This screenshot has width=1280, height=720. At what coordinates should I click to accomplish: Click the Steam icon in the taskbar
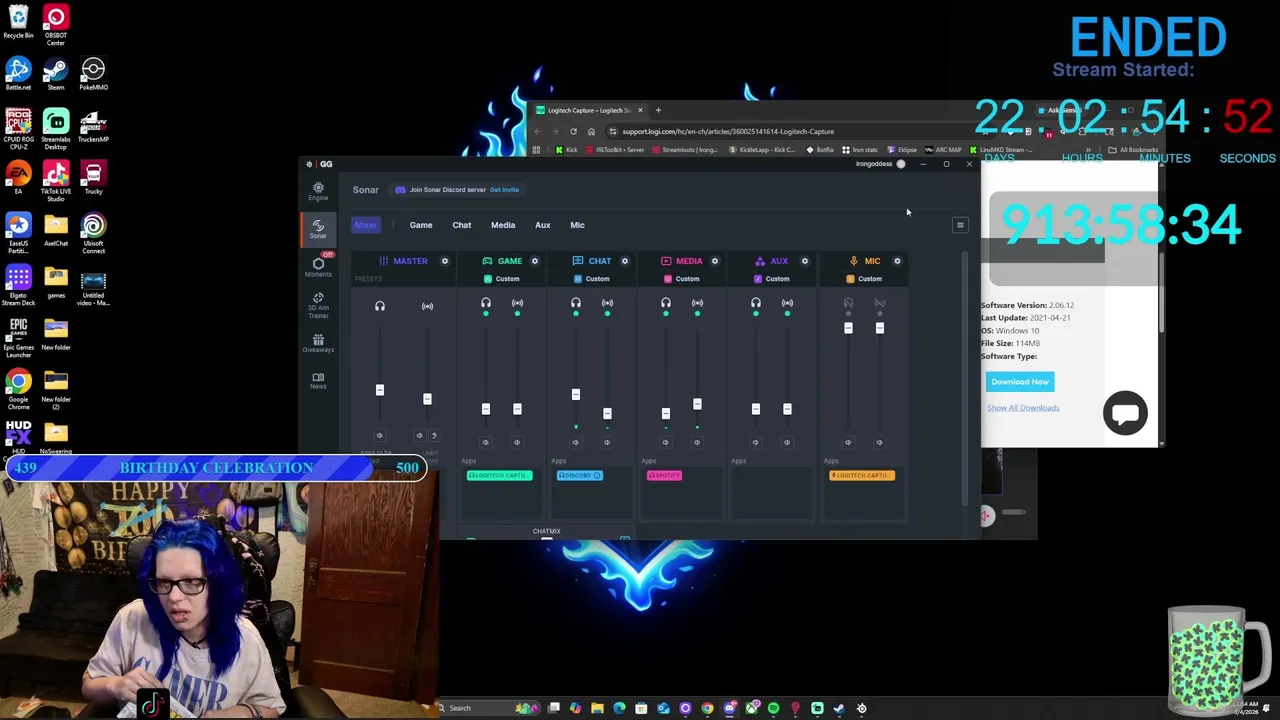pos(839,708)
